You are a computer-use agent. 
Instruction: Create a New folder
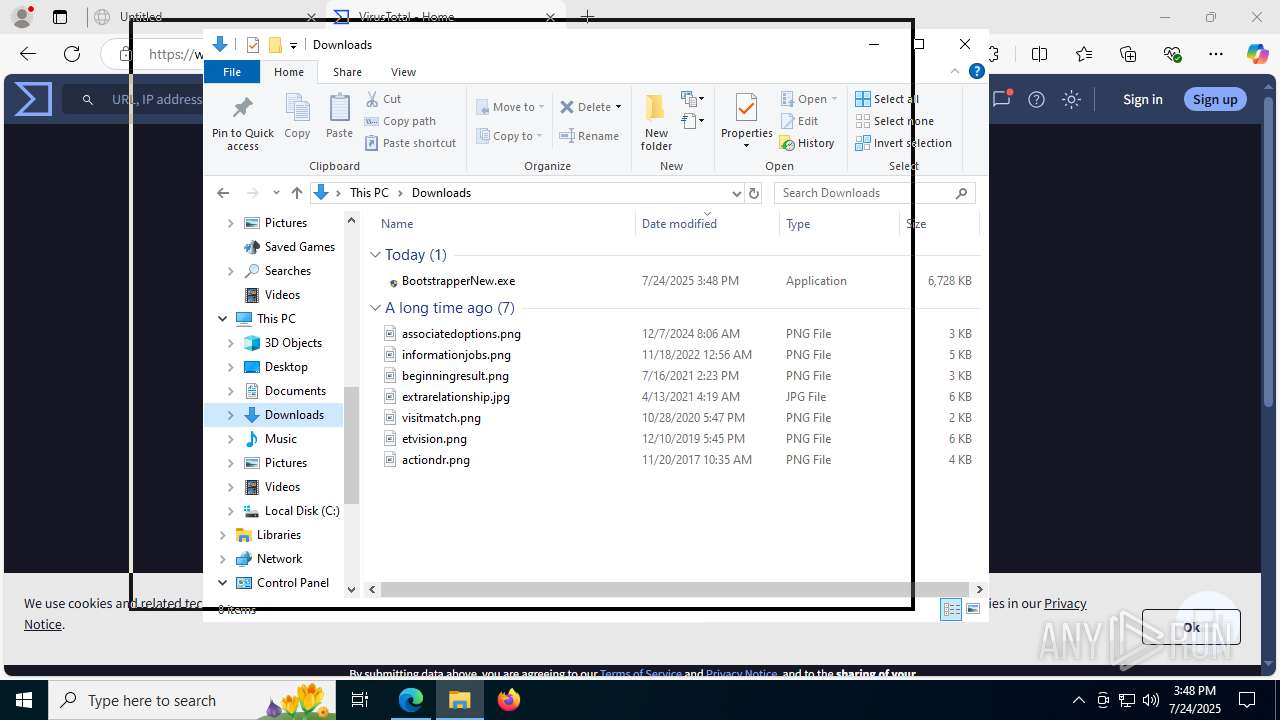(x=656, y=122)
